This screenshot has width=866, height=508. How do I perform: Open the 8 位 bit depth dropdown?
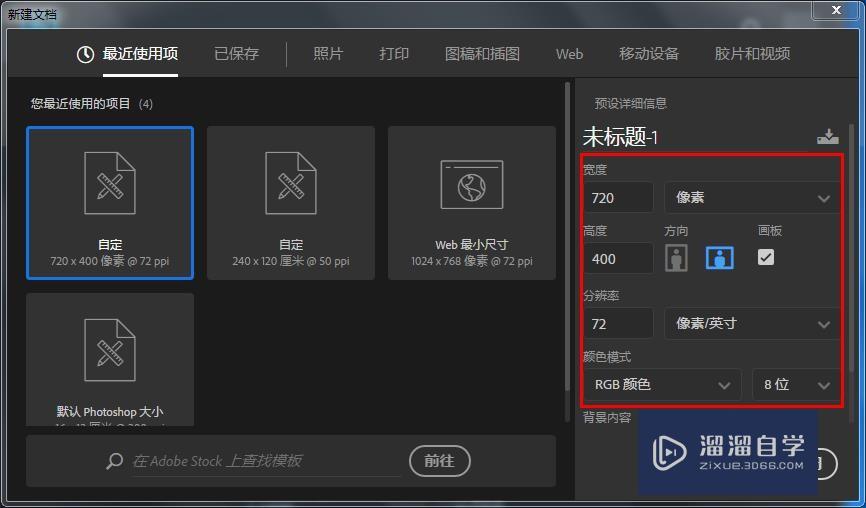click(796, 384)
